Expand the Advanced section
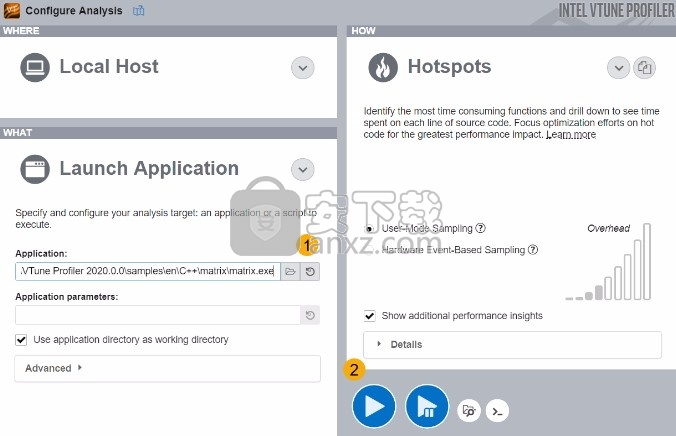Image resolution: width=676 pixels, height=436 pixels. pos(167,368)
